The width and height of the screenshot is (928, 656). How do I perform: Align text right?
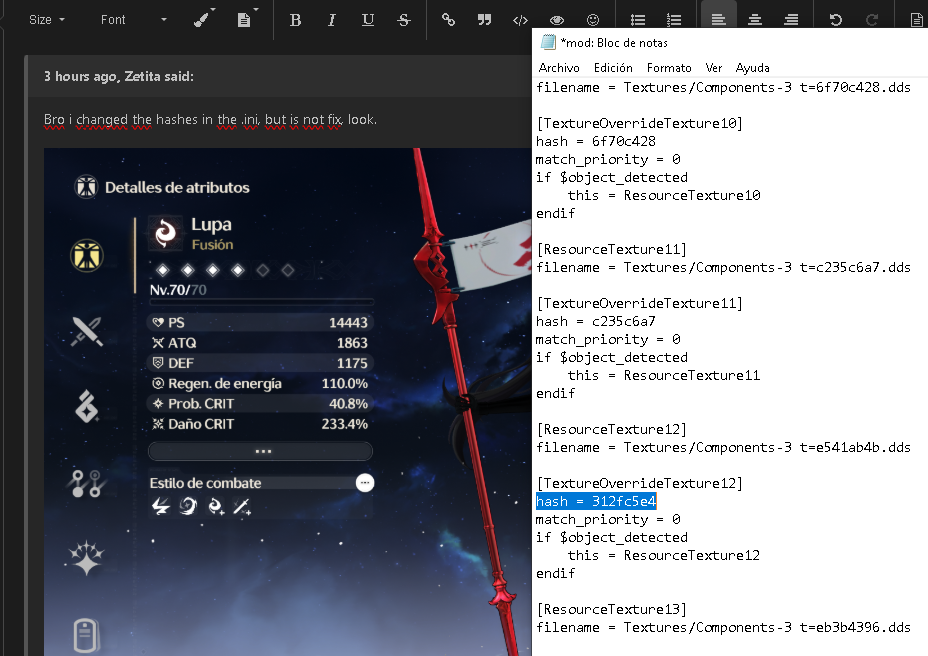[791, 20]
